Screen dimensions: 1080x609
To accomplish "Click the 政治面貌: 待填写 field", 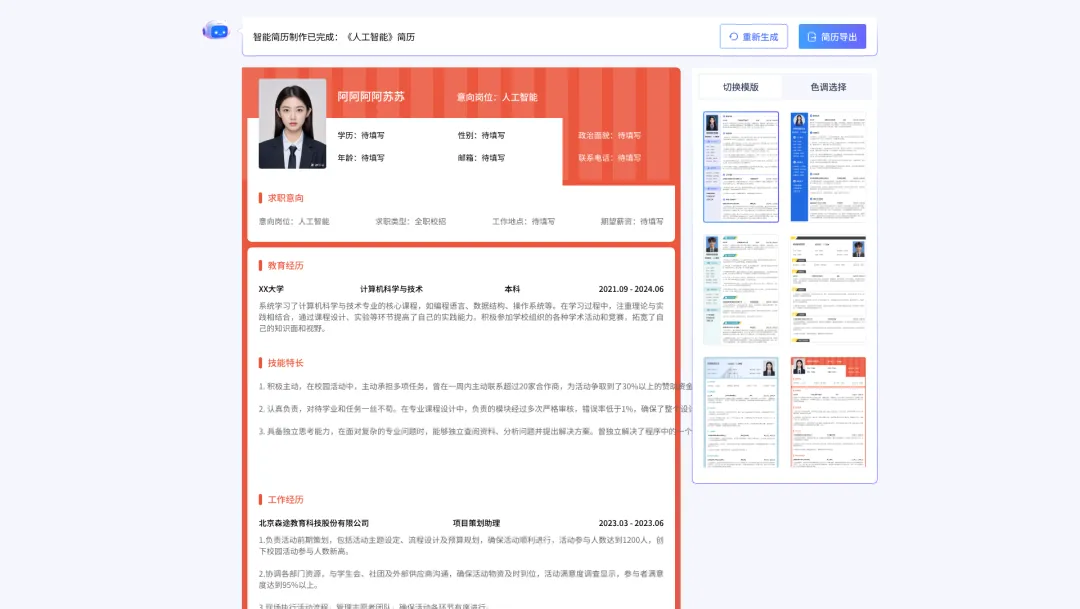I will tap(610, 136).
